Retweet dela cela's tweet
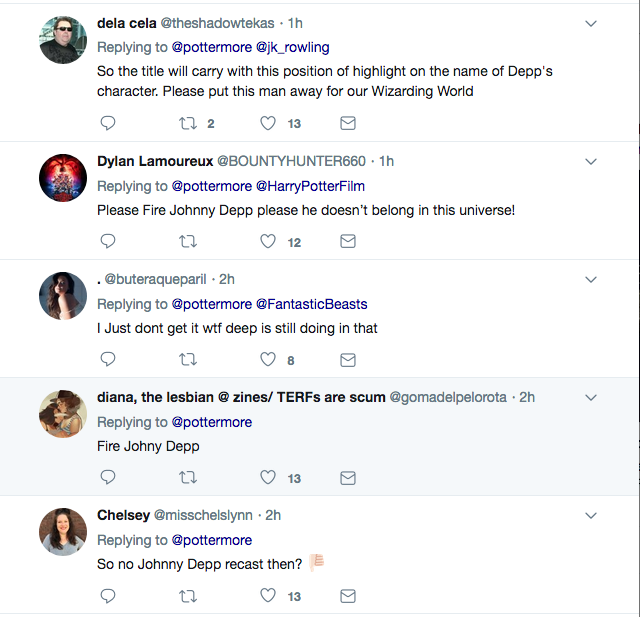The width and height of the screenshot is (640, 617). click(x=187, y=124)
